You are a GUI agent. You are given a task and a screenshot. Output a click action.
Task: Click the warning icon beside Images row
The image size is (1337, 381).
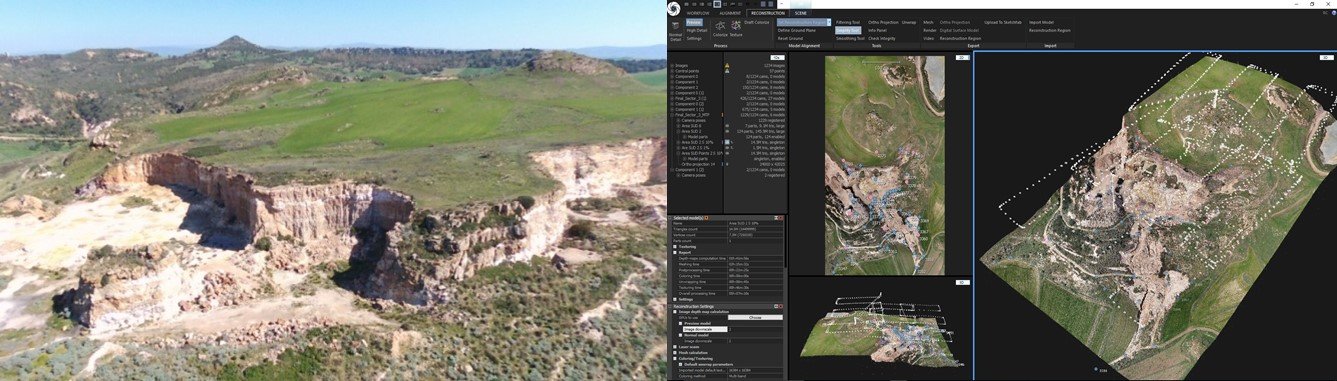click(x=727, y=65)
